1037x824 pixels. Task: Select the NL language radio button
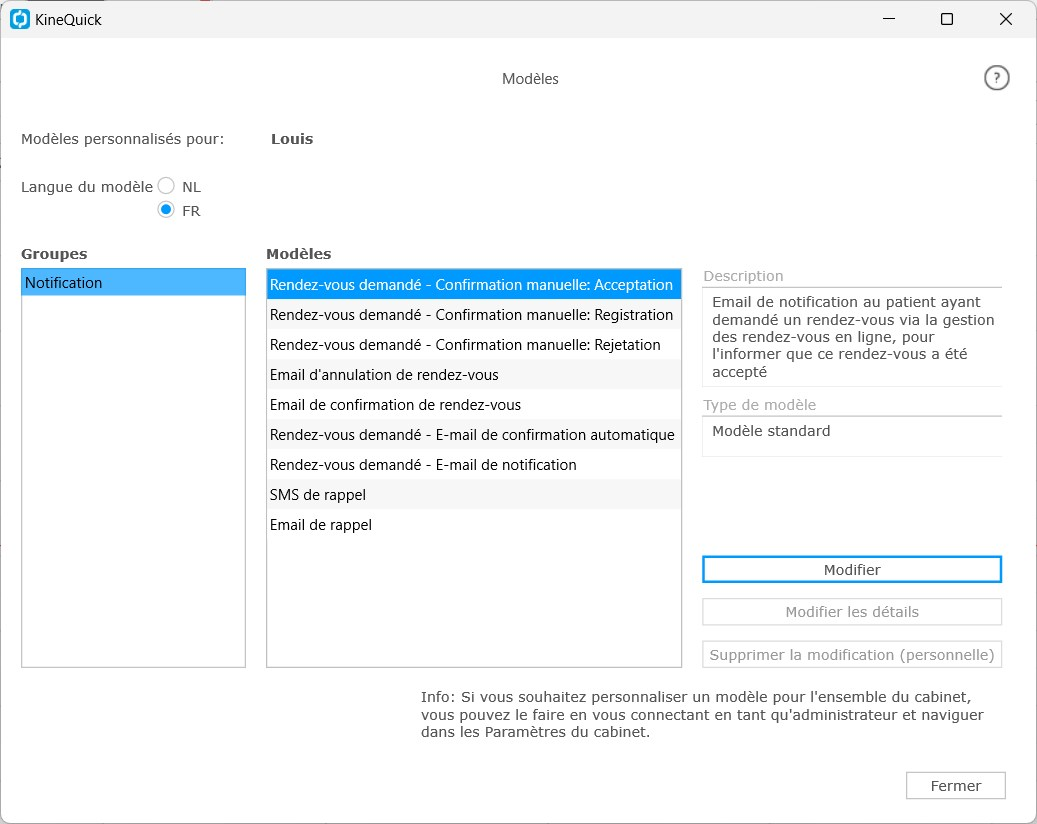click(x=166, y=186)
